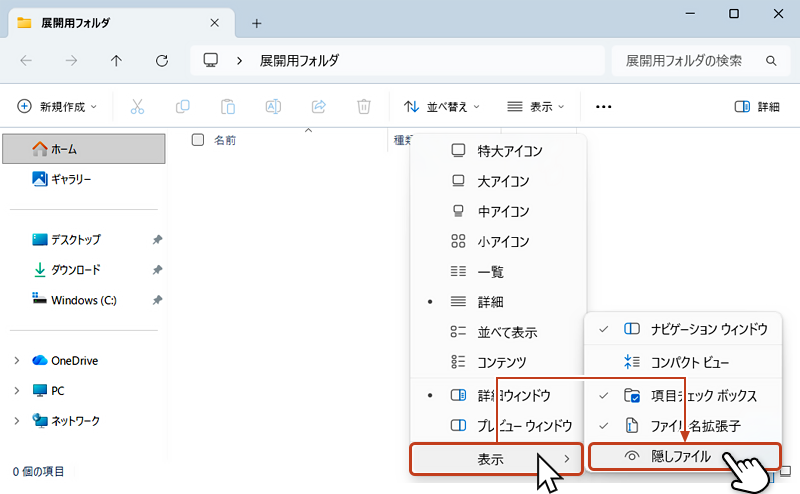Unpin デスクトップ using its pin icon

tap(157, 239)
